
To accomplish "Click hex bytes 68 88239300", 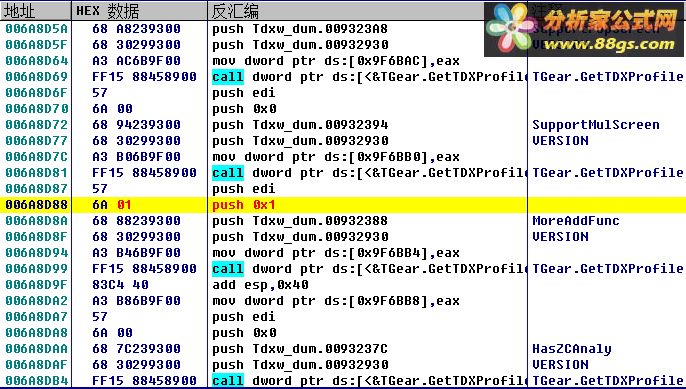I will coord(136,221).
